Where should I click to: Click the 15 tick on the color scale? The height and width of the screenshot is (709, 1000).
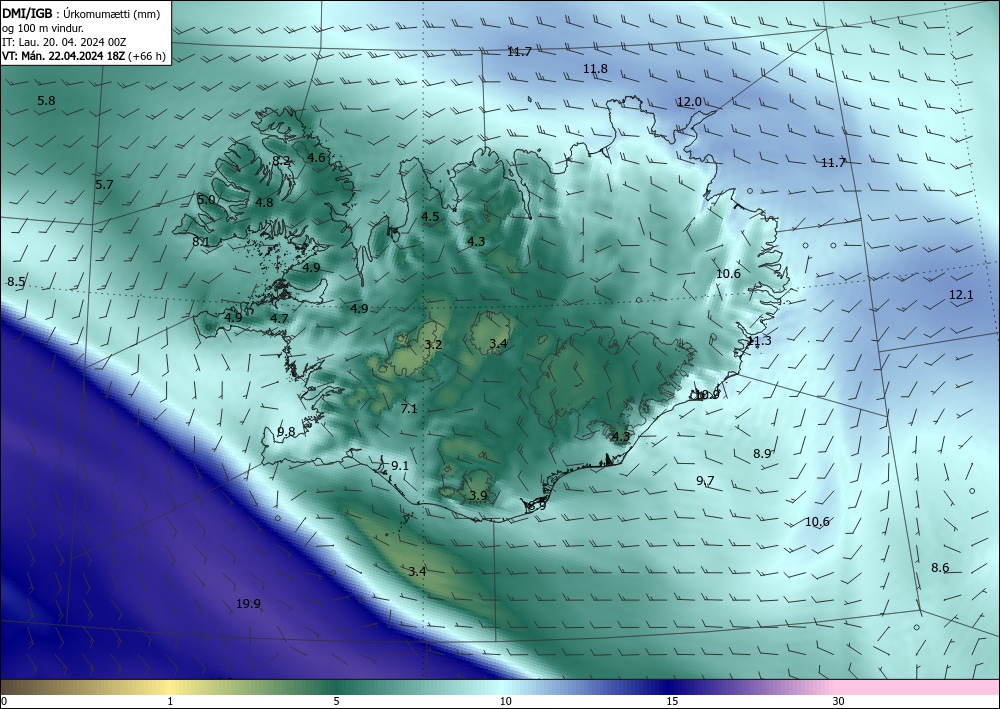click(x=672, y=701)
